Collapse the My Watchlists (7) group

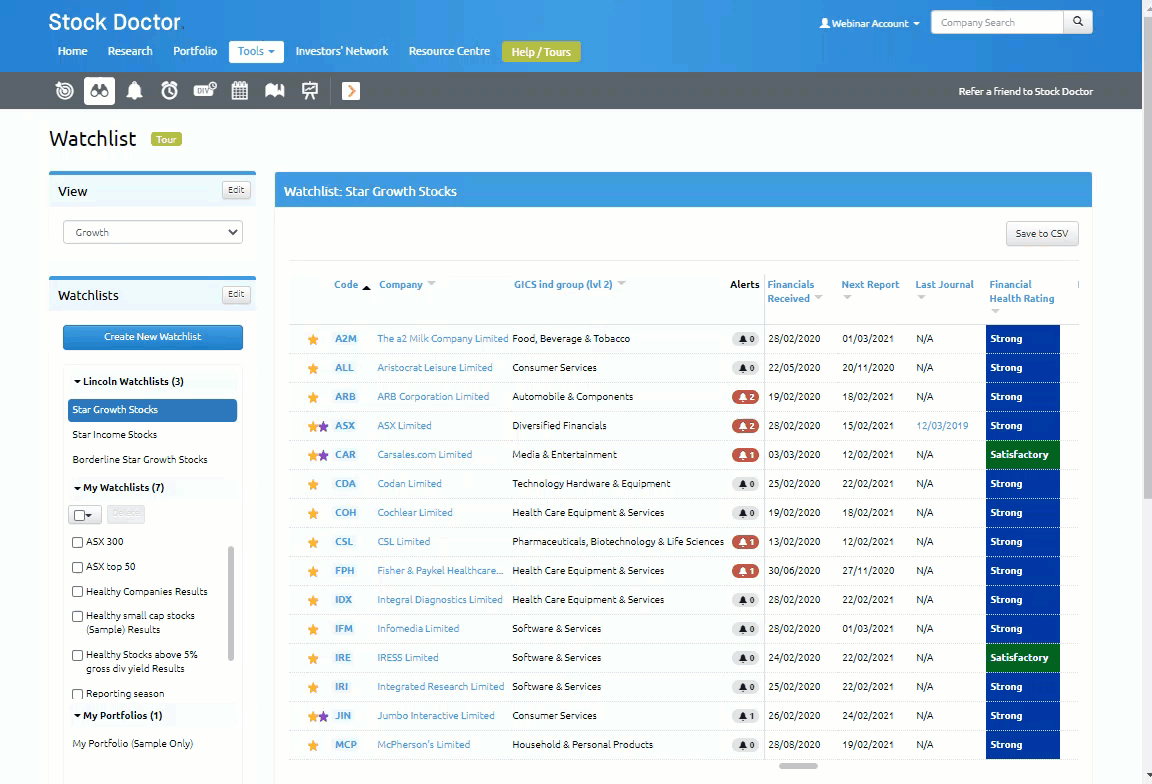[118, 488]
